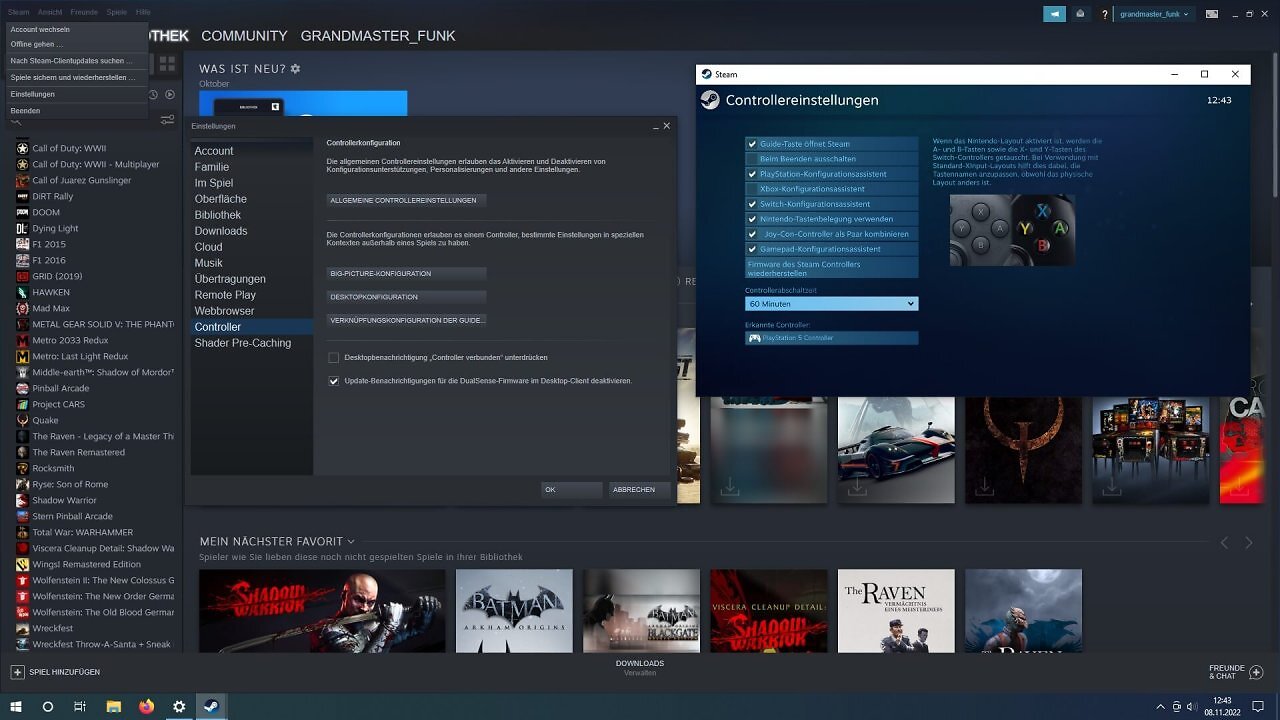Click Nach Steam-Clientupdates suchen entry

click(71, 61)
